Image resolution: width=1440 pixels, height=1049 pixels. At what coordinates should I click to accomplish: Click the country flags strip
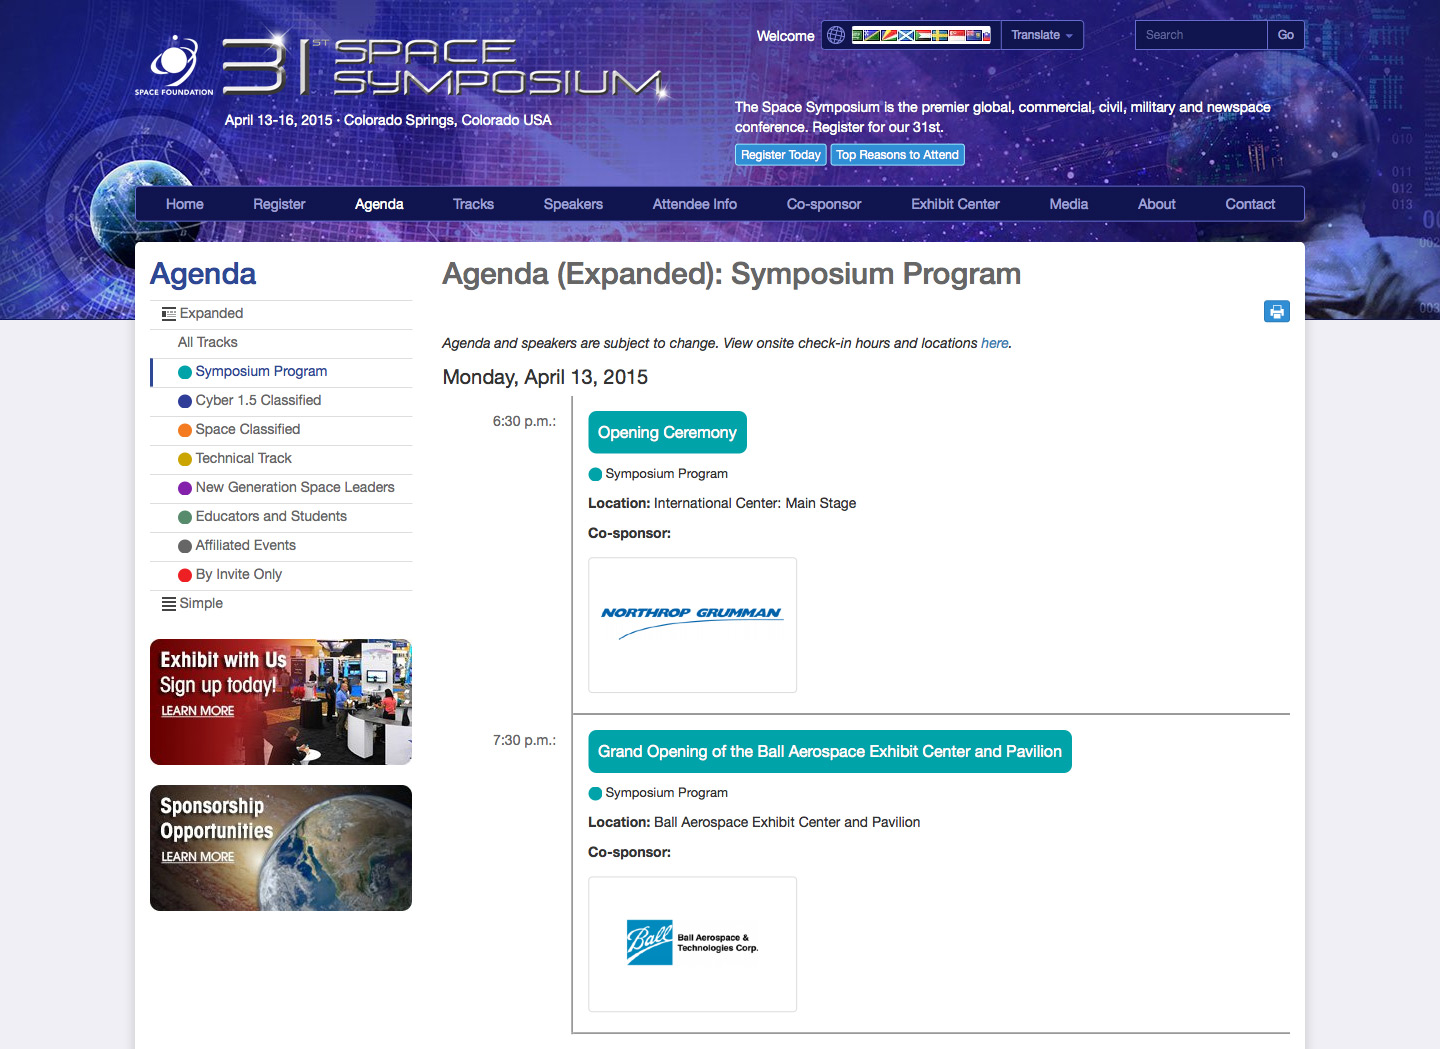921,35
